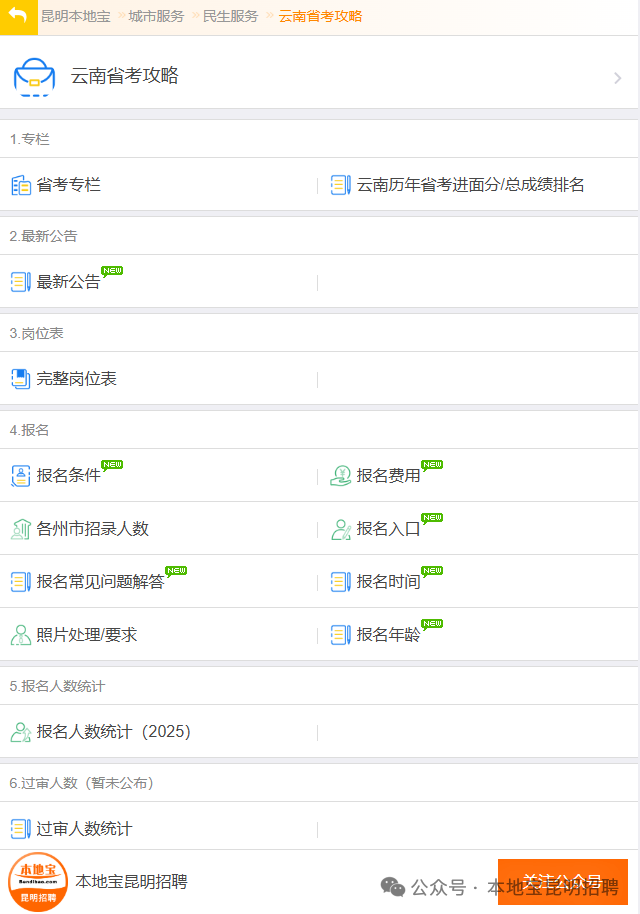Select the 省考专栏 column icon
640x914 pixels.
pos(20,184)
